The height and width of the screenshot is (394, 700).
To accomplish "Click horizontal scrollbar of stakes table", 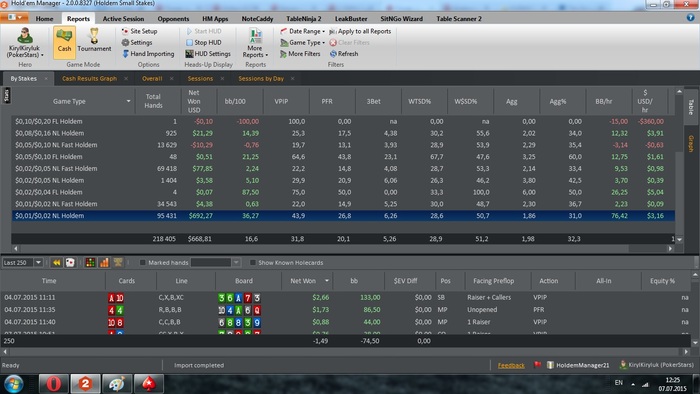I will [343, 249].
